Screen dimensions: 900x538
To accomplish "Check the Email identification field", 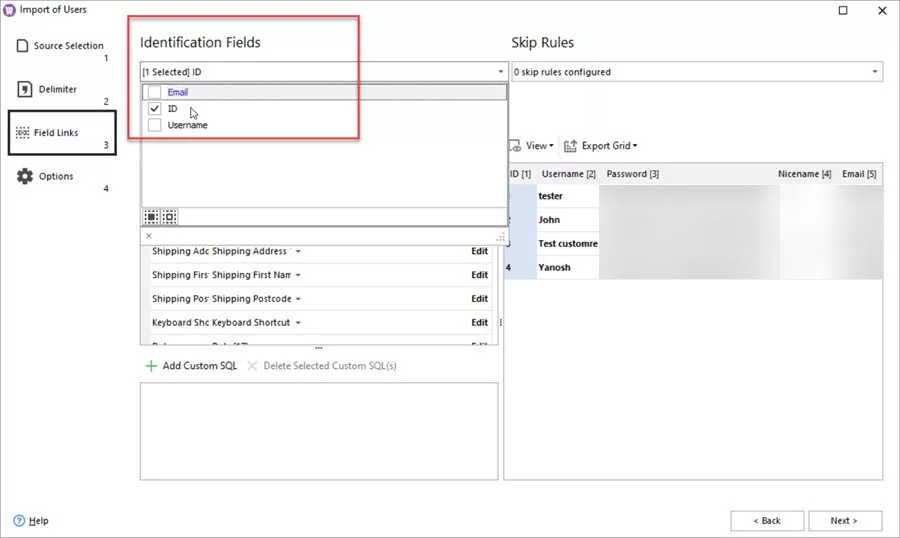I will (154, 92).
